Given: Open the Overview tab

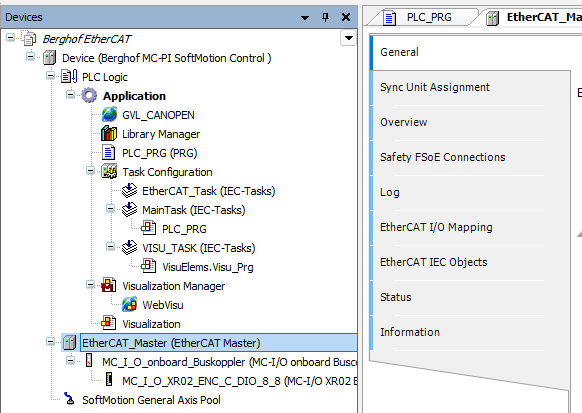Looking at the screenshot, I should pyautogui.click(x=471, y=122).
